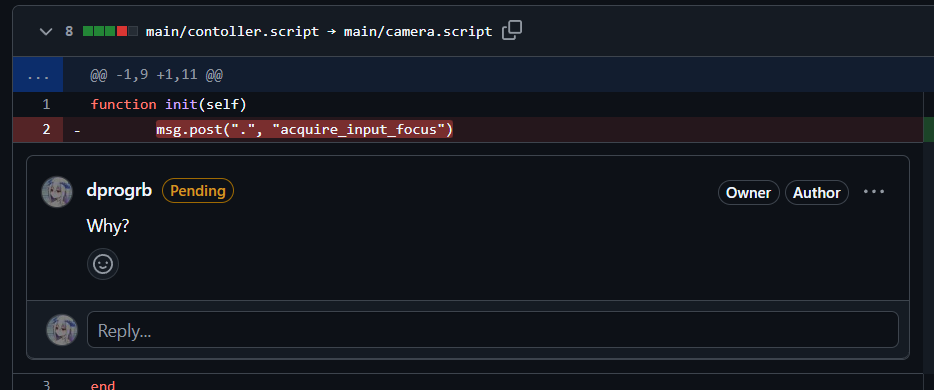Click the Pending status badge

198,191
